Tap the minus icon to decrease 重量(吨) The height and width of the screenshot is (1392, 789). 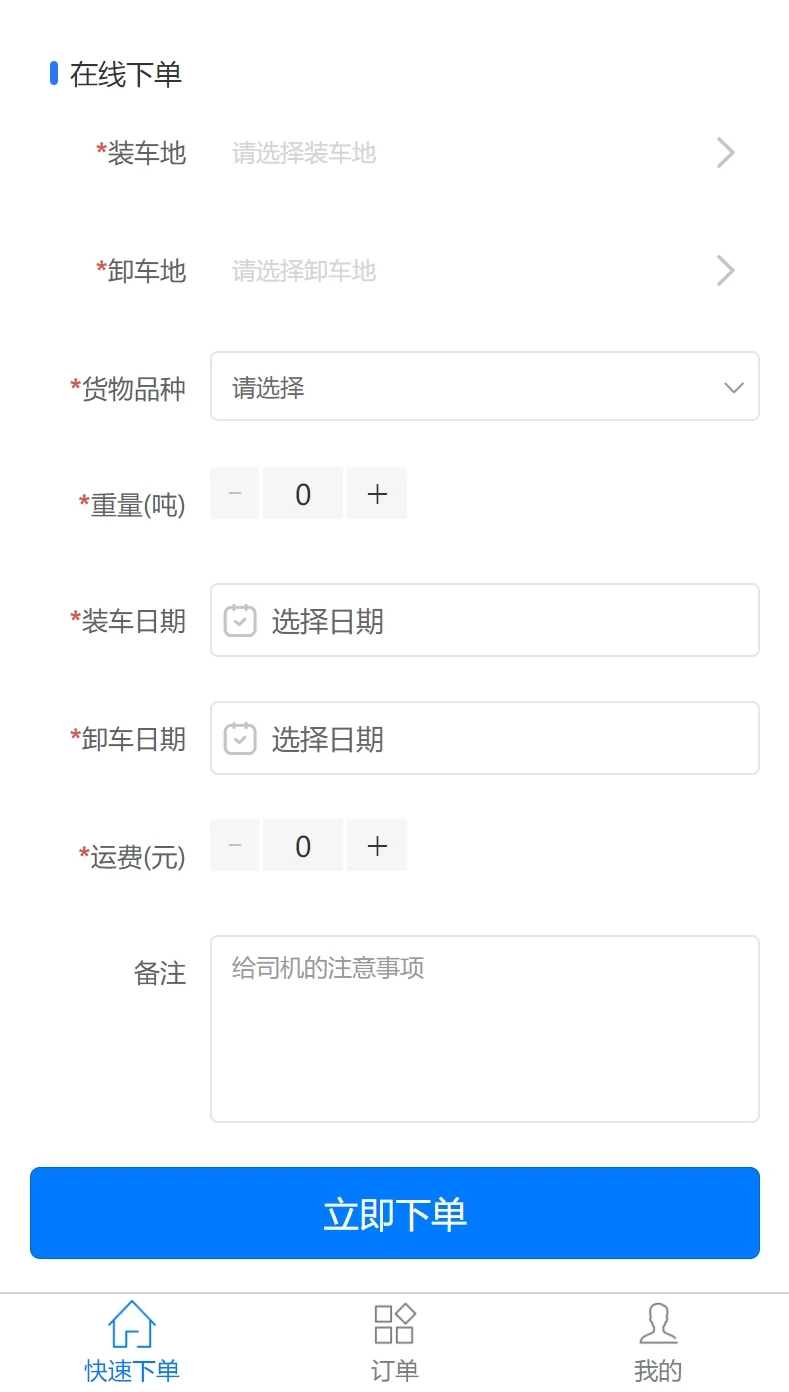click(x=234, y=493)
